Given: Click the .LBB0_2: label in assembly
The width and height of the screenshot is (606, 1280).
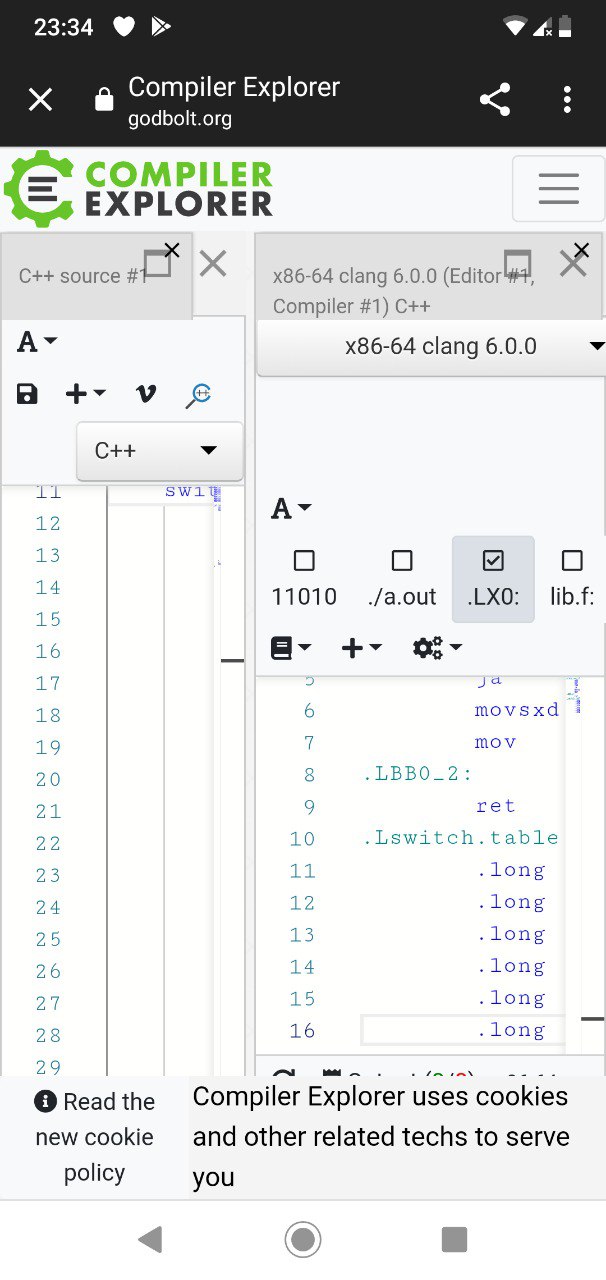Looking at the screenshot, I should [417, 774].
